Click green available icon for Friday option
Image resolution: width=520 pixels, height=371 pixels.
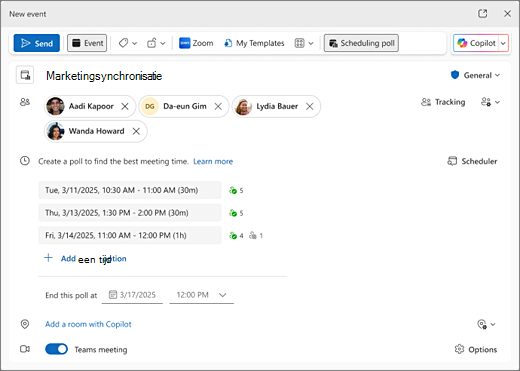[x=233, y=236]
